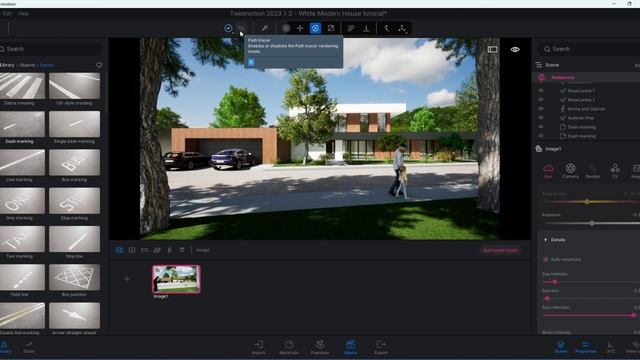Toggle the Ambience container visibility icon

[542, 77]
